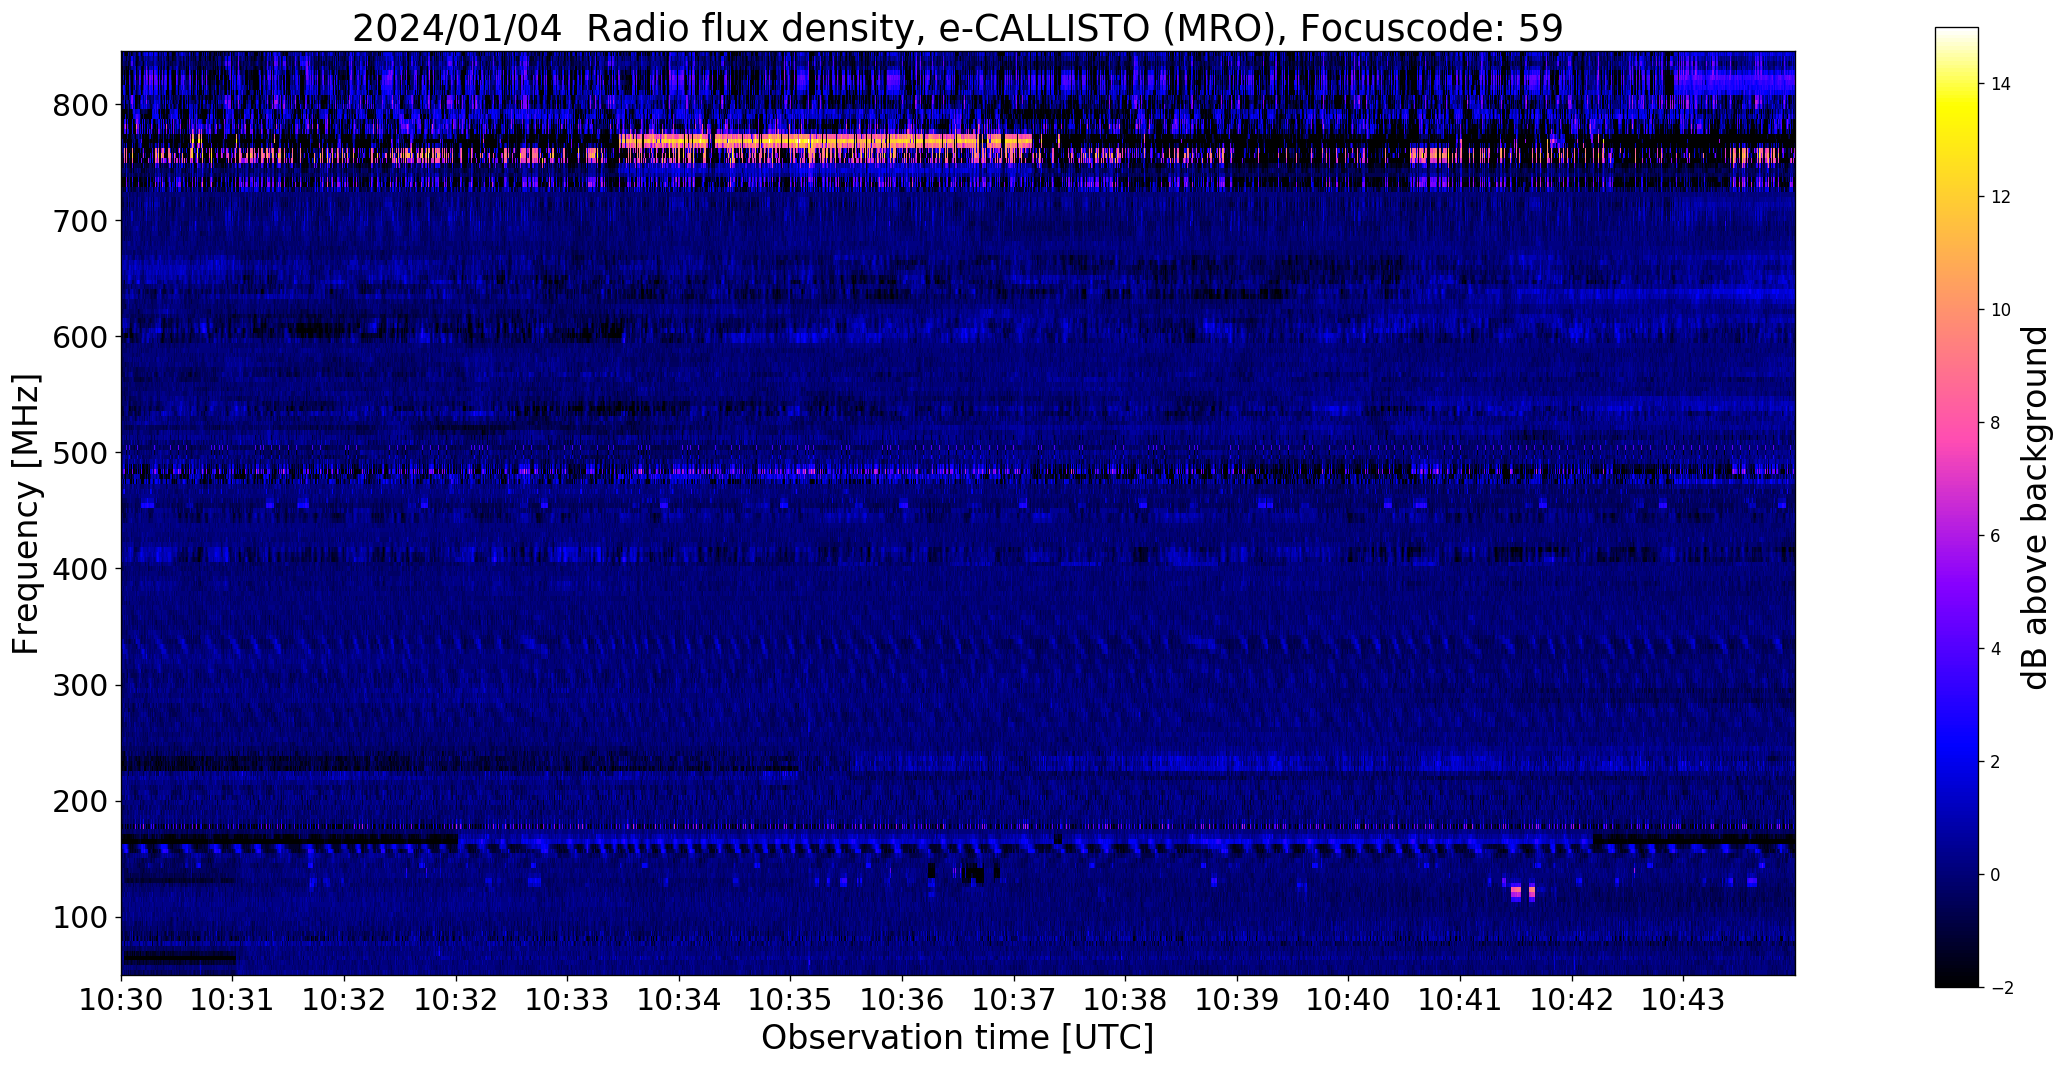Click the 10:35 time tick label
The height and width of the screenshot is (1067, 2066).
tap(791, 999)
